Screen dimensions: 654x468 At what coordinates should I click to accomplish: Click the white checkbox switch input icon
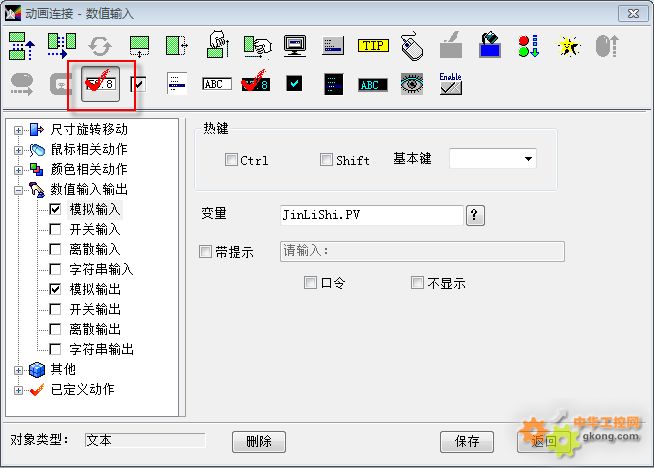138,85
